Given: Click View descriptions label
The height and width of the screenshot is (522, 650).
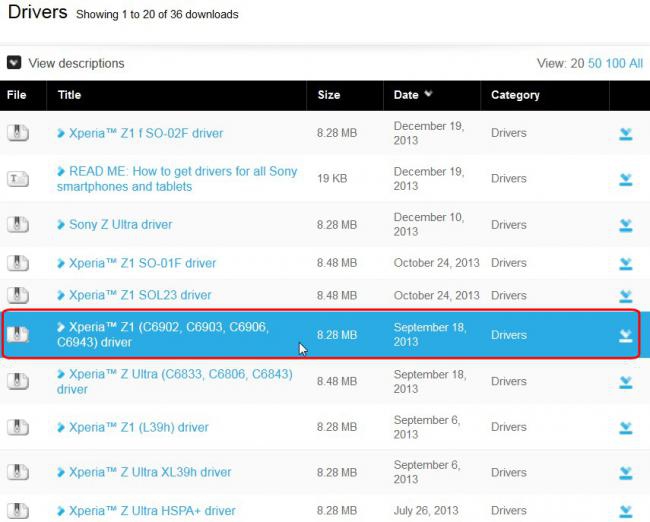Looking at the screenshot, I should pyautogui.click(x=76, y=63).
